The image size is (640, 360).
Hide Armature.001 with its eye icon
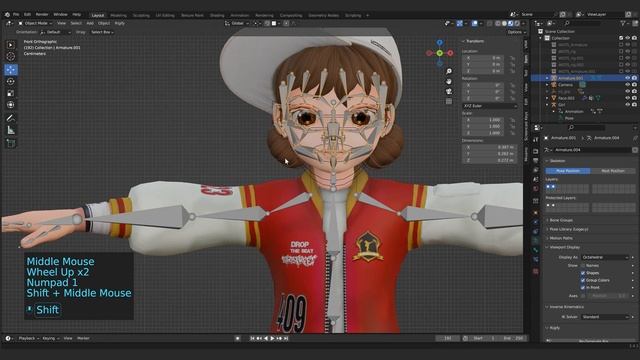coord(628,78)
